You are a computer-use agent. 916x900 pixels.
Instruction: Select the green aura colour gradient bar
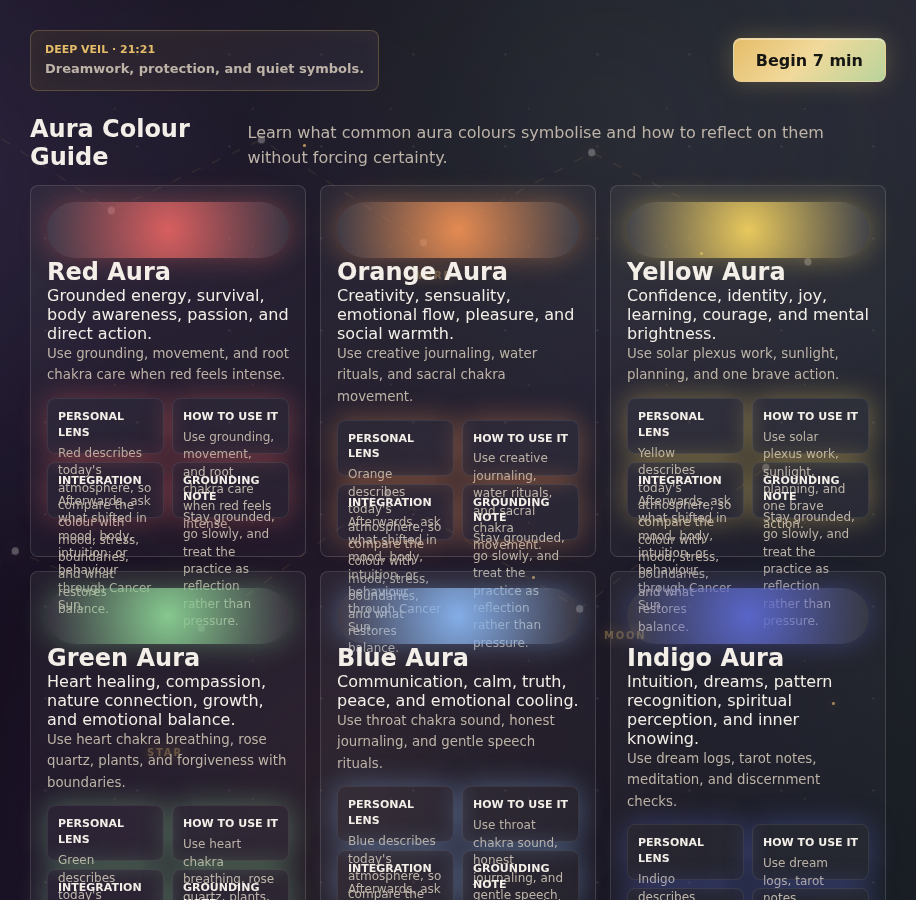(x=168, y=616)
